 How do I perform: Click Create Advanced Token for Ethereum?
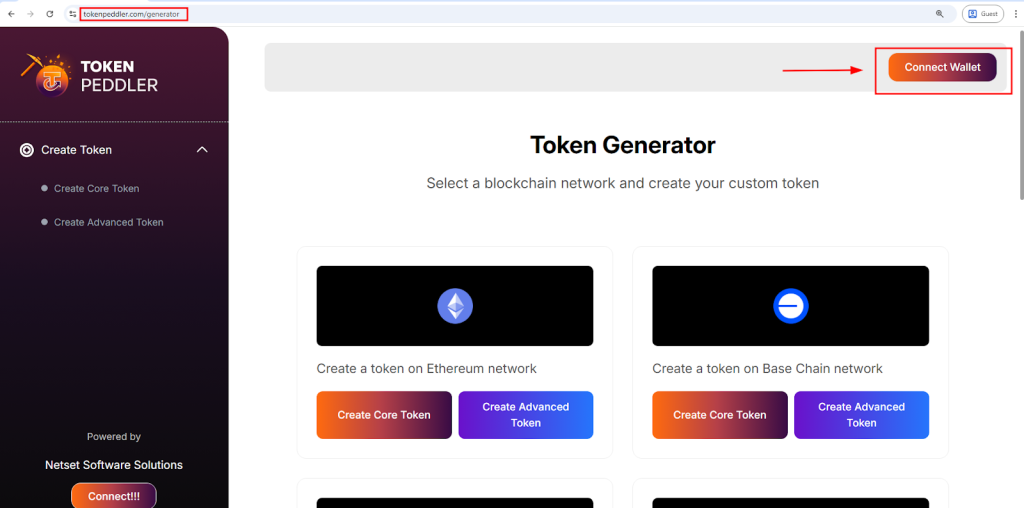pyautogui.click(x=525, y=415)
